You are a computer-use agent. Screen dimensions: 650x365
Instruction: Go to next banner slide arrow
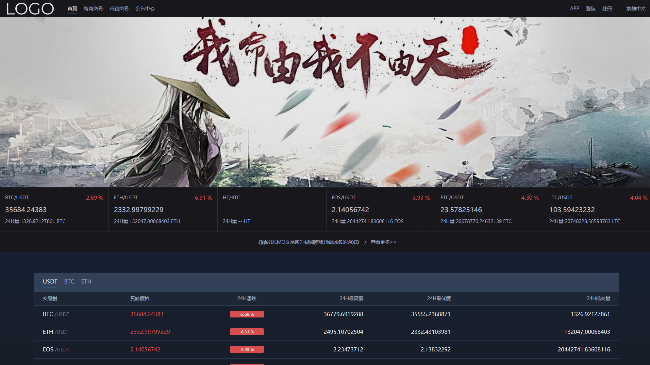pyautogui.click(x=641, y=102)
